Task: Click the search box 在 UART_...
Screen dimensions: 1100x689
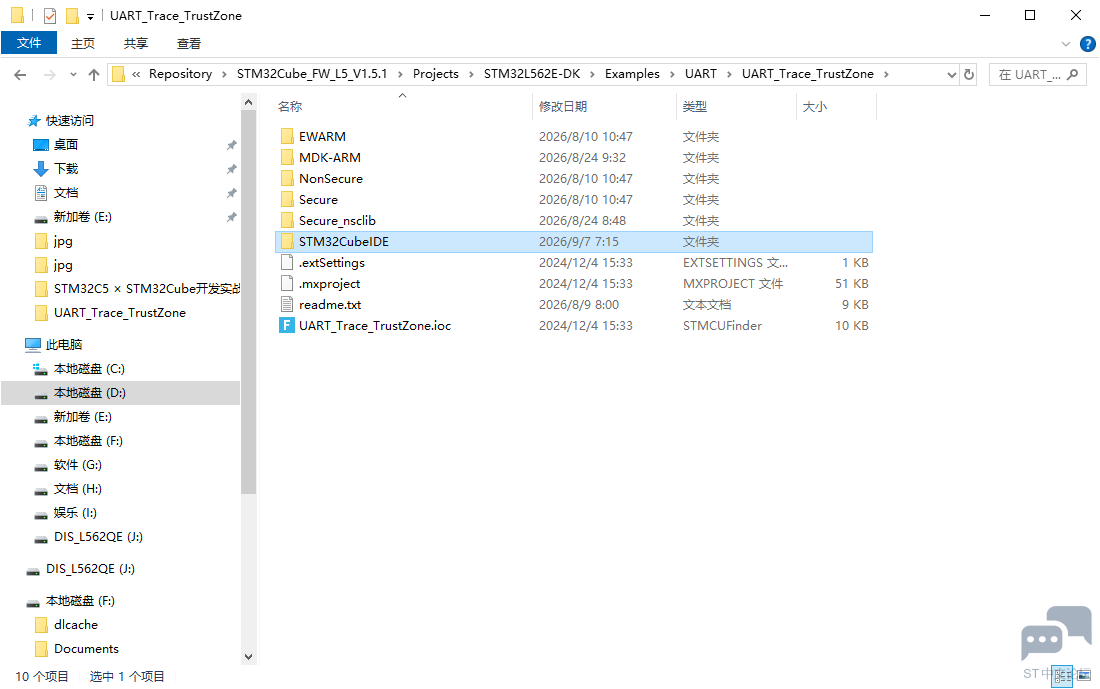Action: click(x=1038, y=74)
